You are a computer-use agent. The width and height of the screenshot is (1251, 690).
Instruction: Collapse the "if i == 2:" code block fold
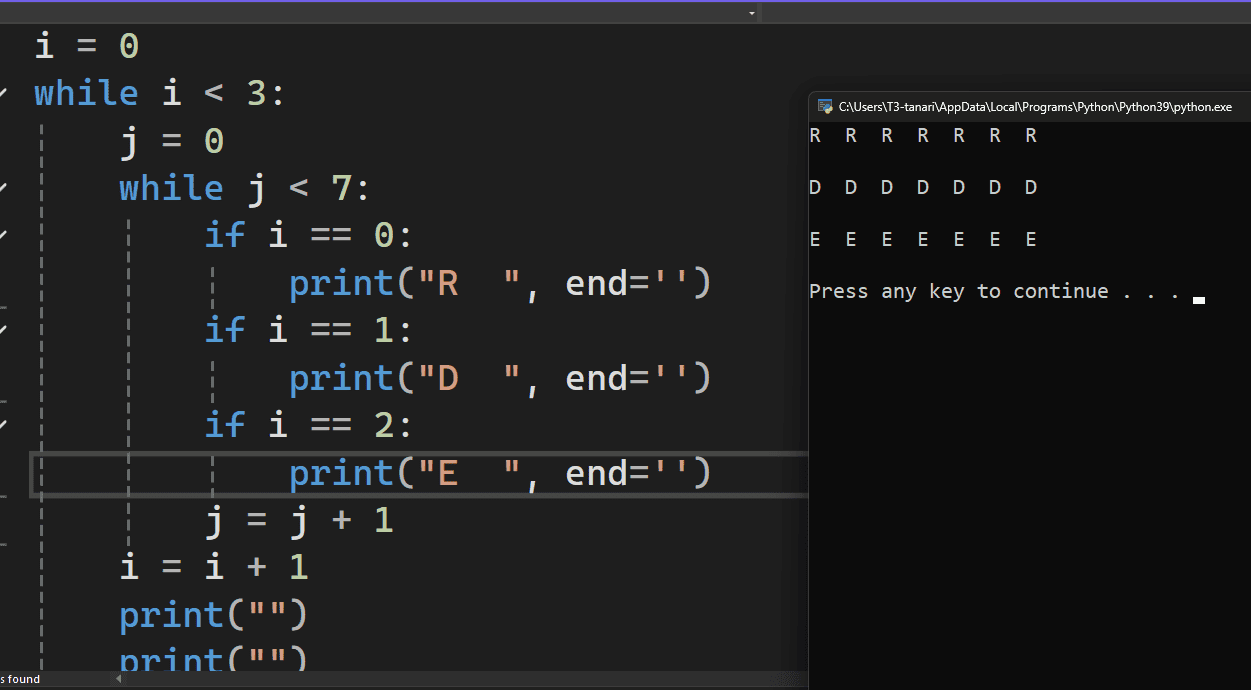click(x=4, y=424)
